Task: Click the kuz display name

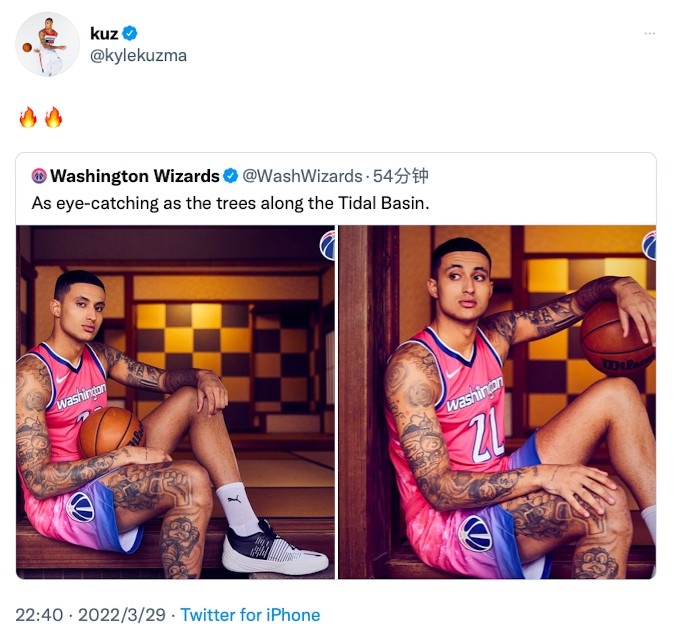Action: point(104,33)
